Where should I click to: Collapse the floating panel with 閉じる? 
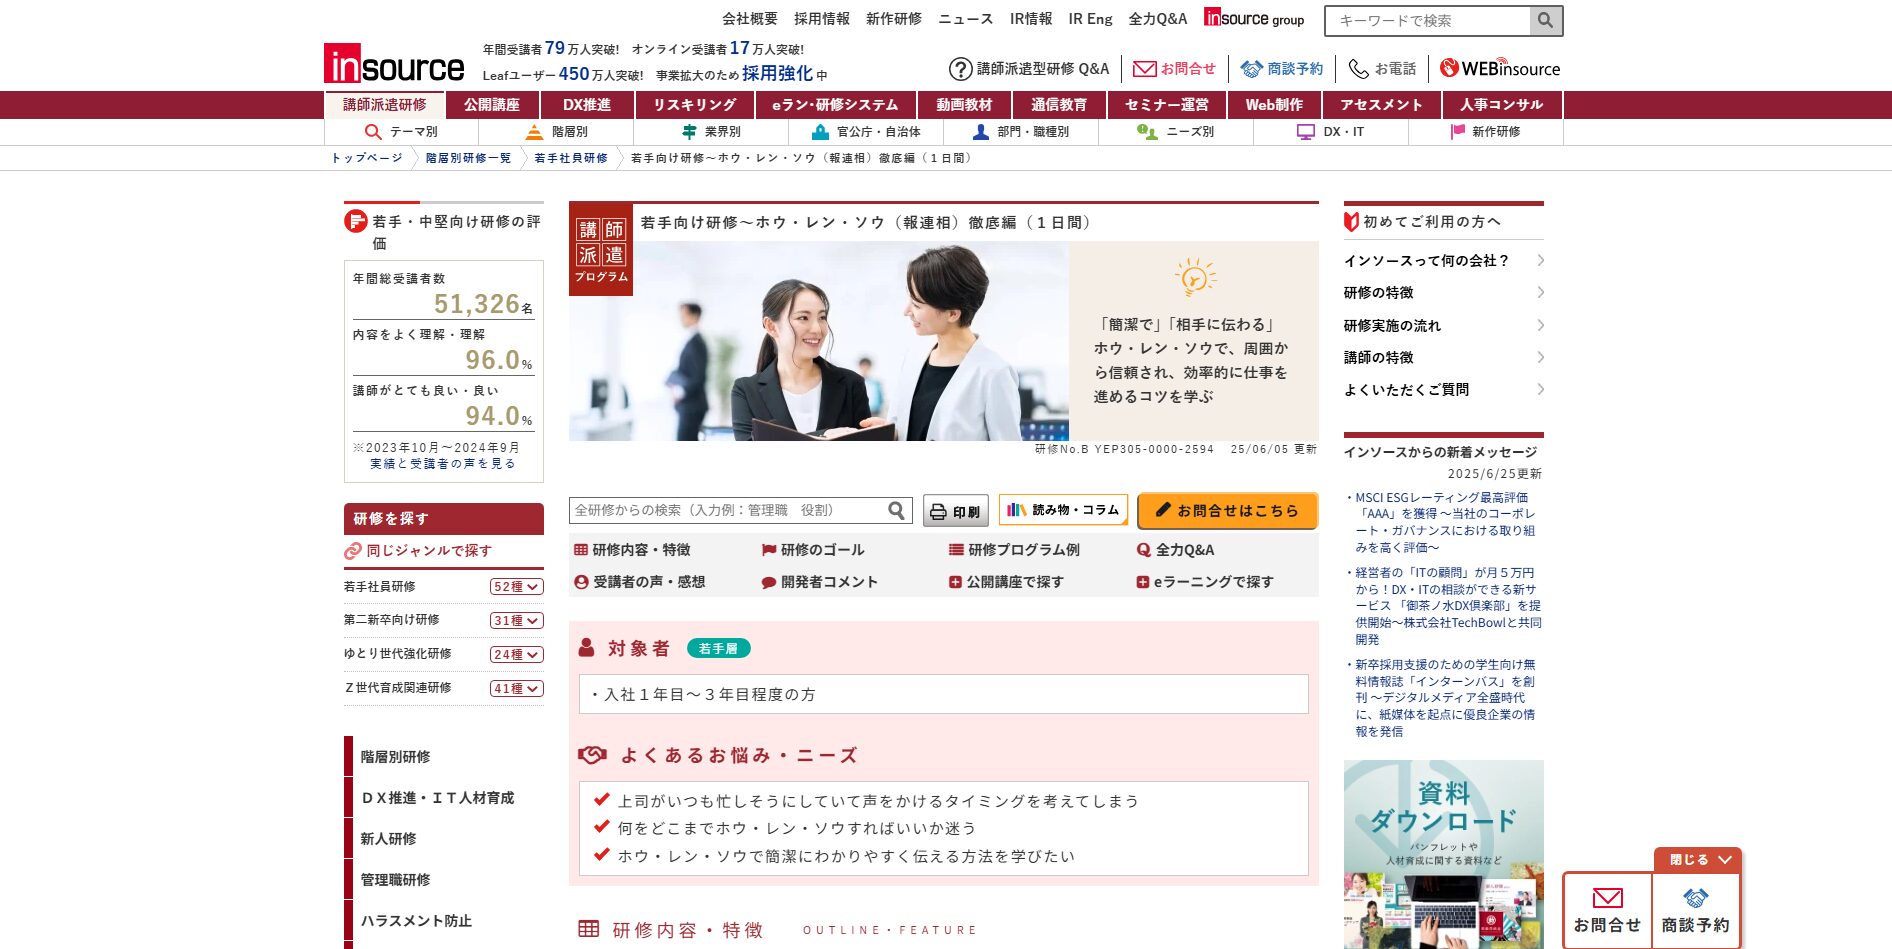coord(1699,860)
